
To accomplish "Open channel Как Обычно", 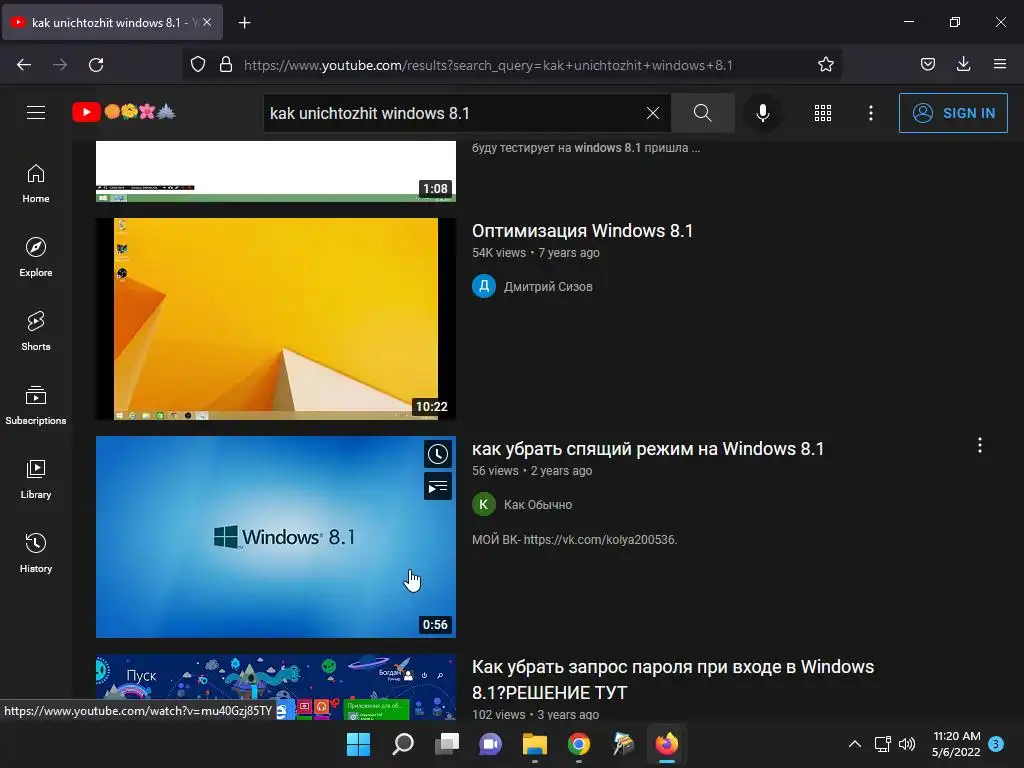I will point(537,504).
